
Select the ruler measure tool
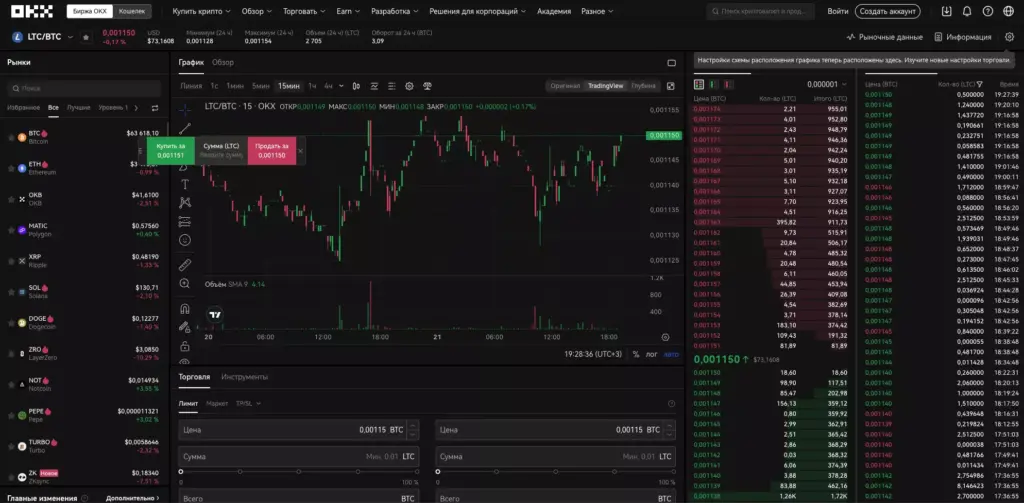tap(185, 265)
